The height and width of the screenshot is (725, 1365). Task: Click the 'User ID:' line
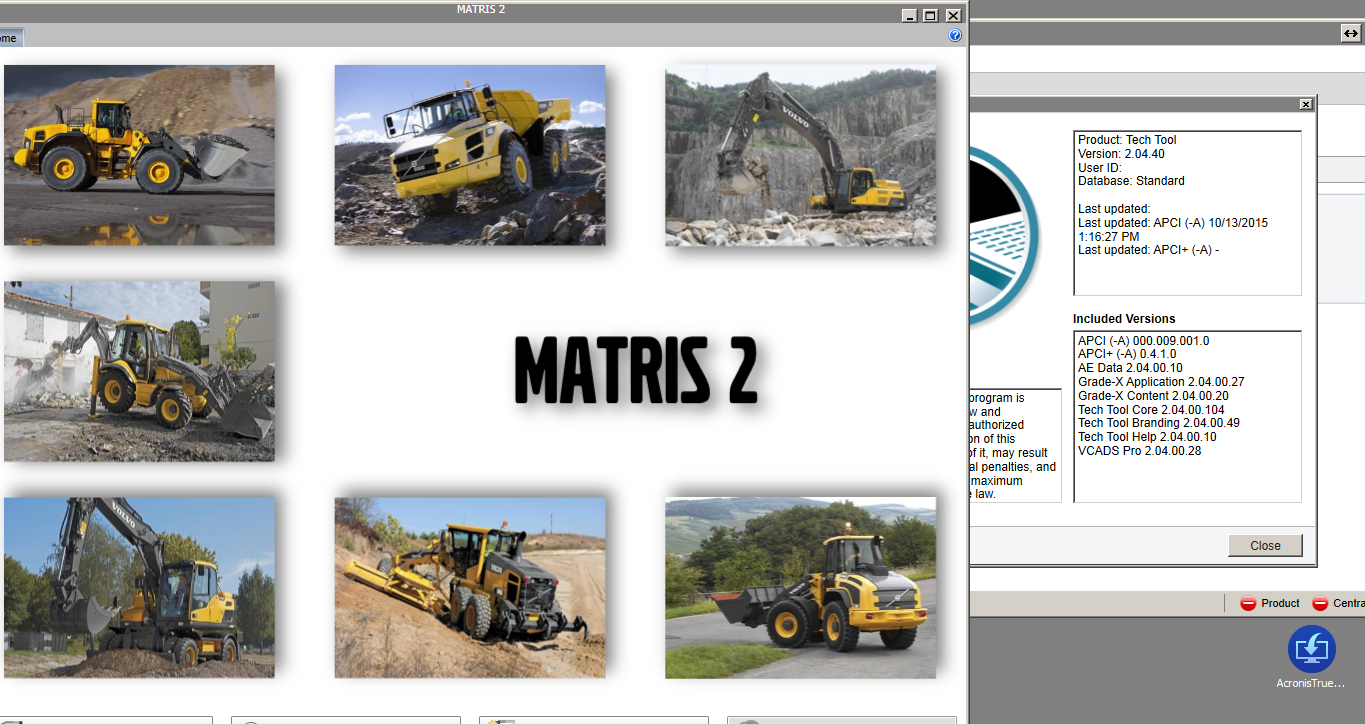tap(1101, 168)
